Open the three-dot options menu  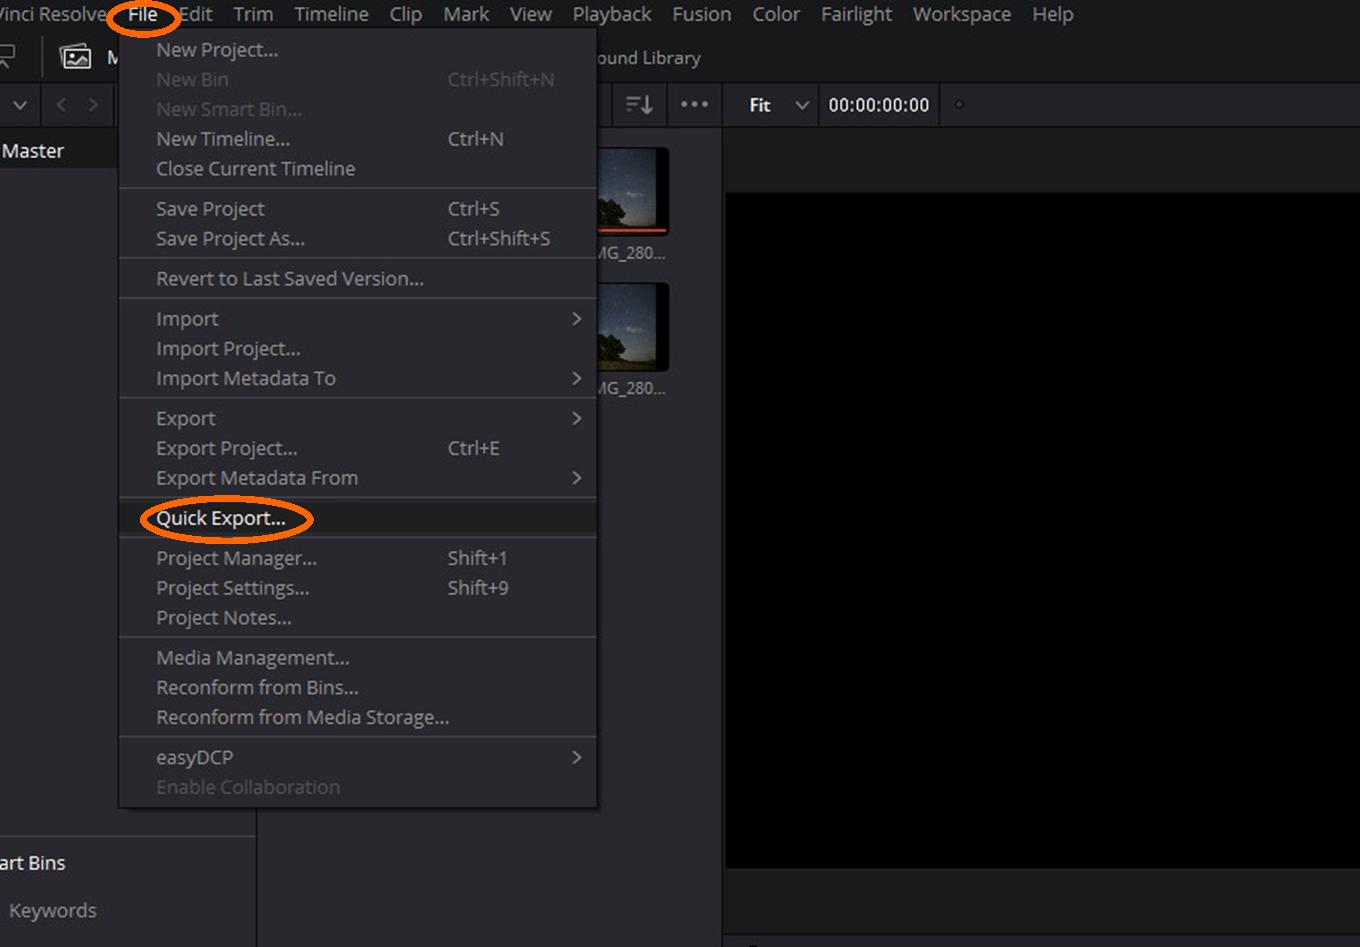[x=694, y=105]
